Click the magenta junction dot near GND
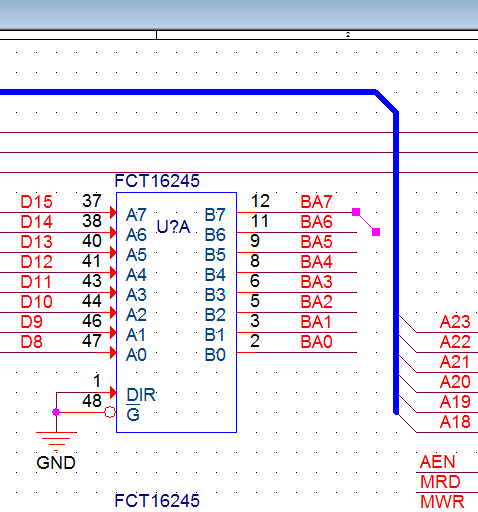478x512 pixels. pyautogui.click(x=56, y=412)
